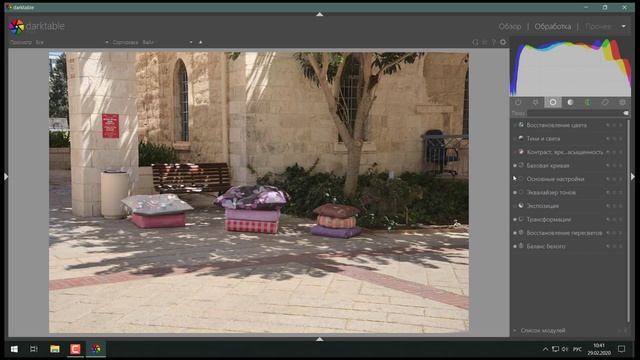Open the tone modules half-circle tab

(x=570, y=102)
